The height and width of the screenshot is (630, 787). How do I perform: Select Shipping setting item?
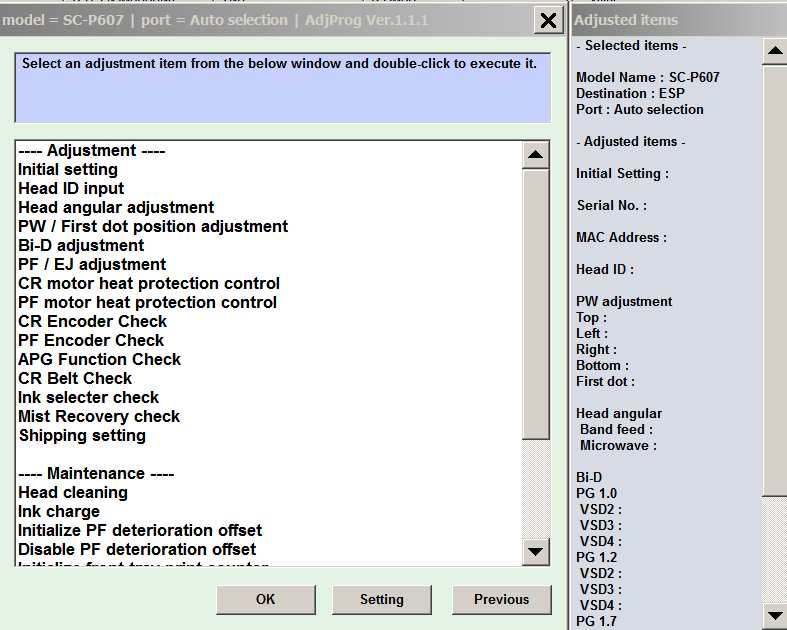[x=82, y=436]
